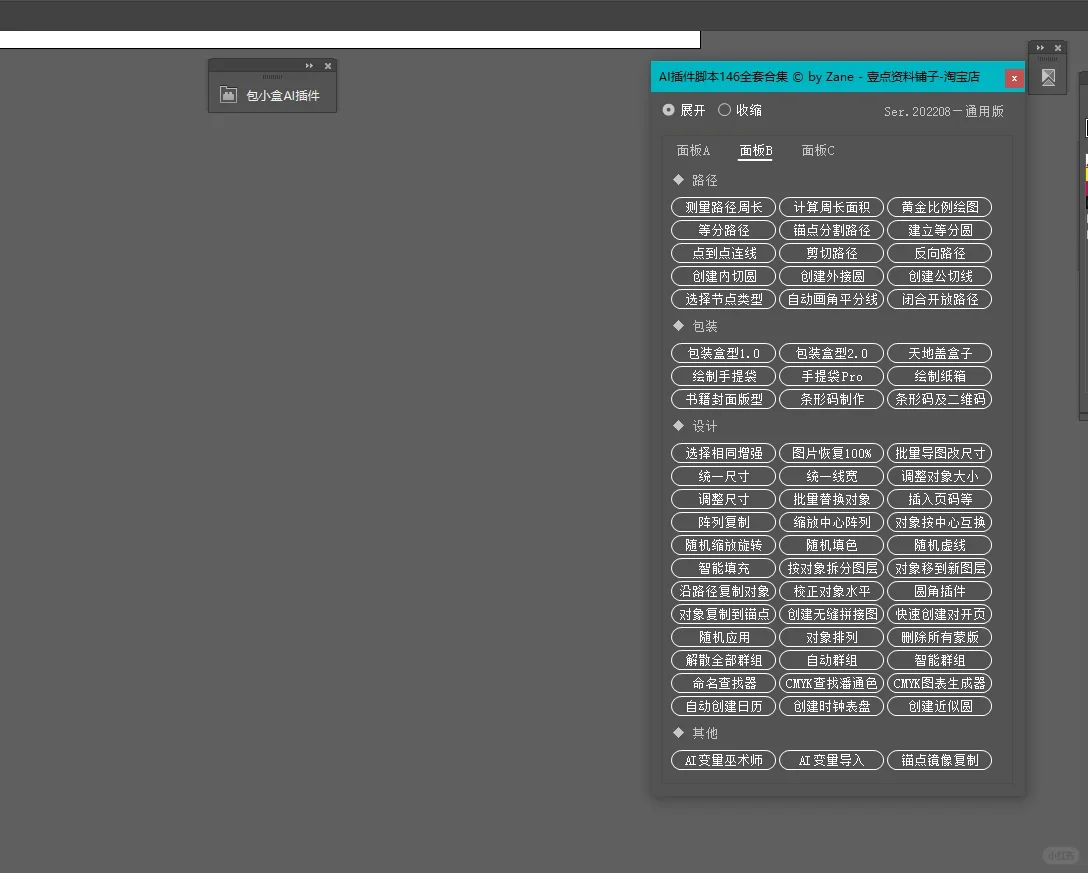Click the 计算周长面积 button
The height and width of the screenshot is (873, 1088).
pos(831,207)
